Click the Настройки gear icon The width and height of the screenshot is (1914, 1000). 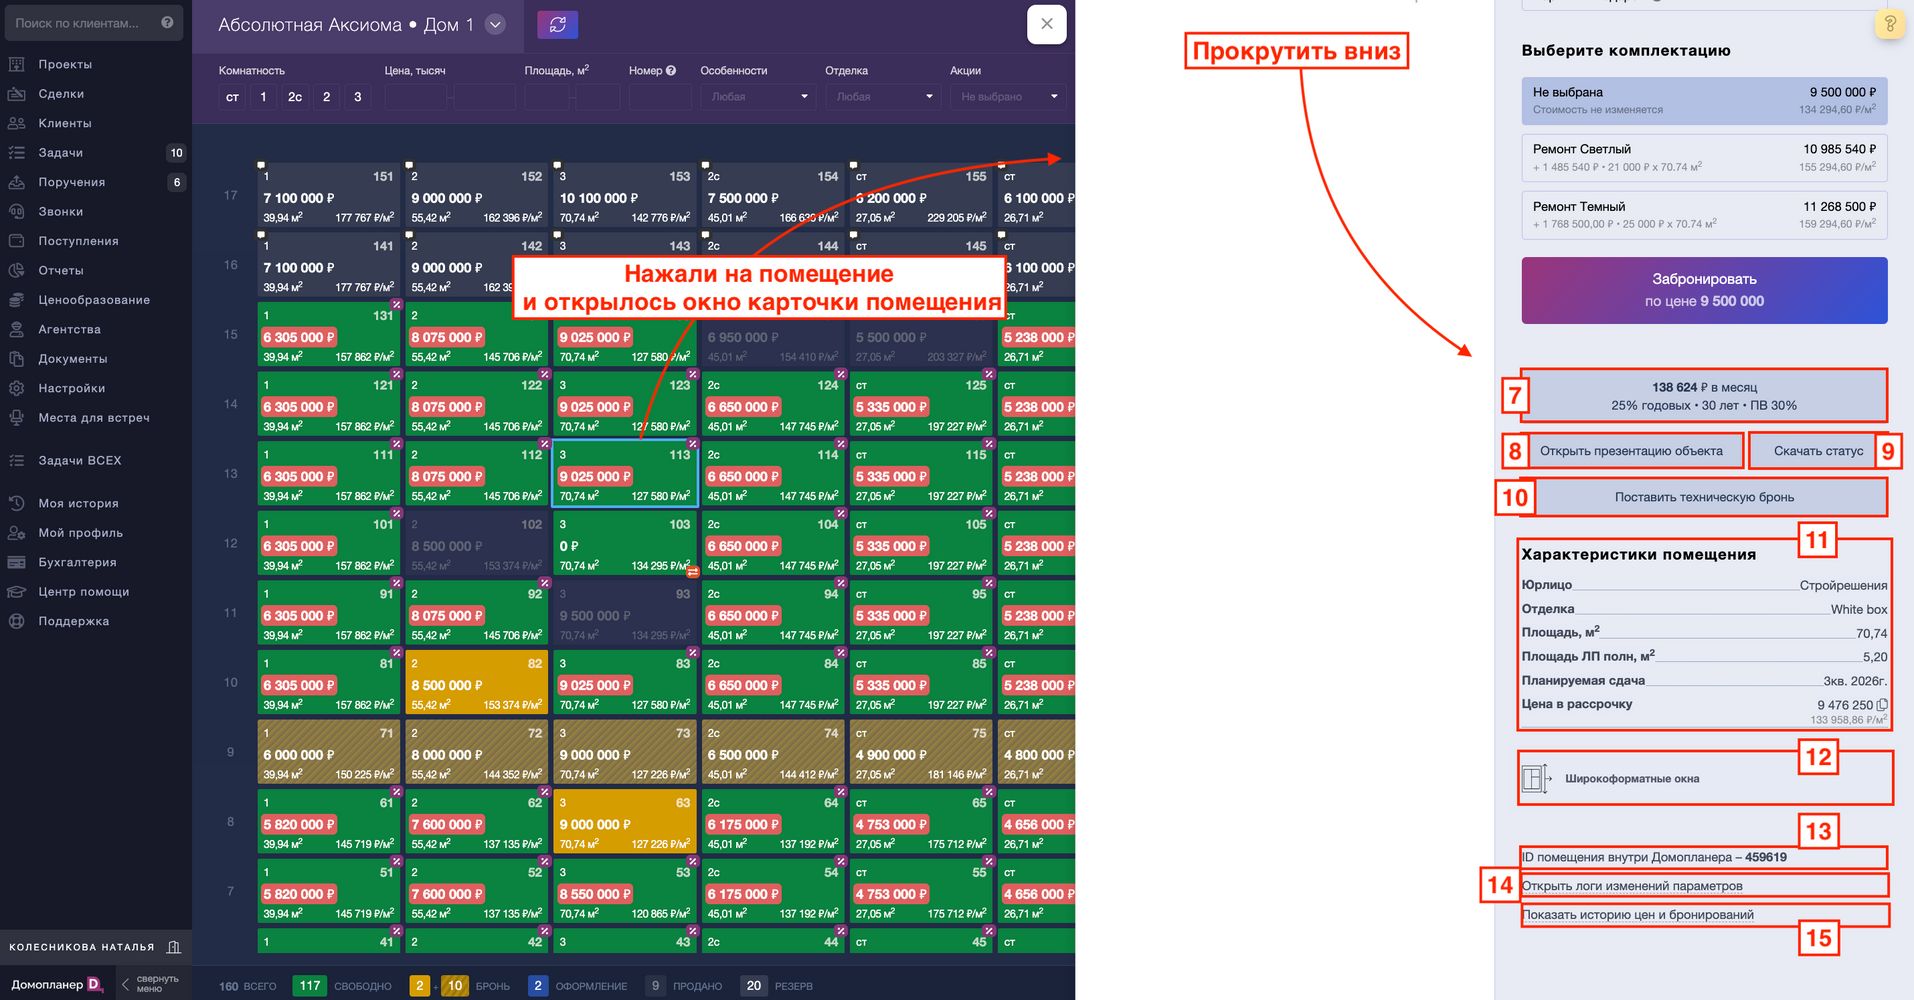(16, 388)
